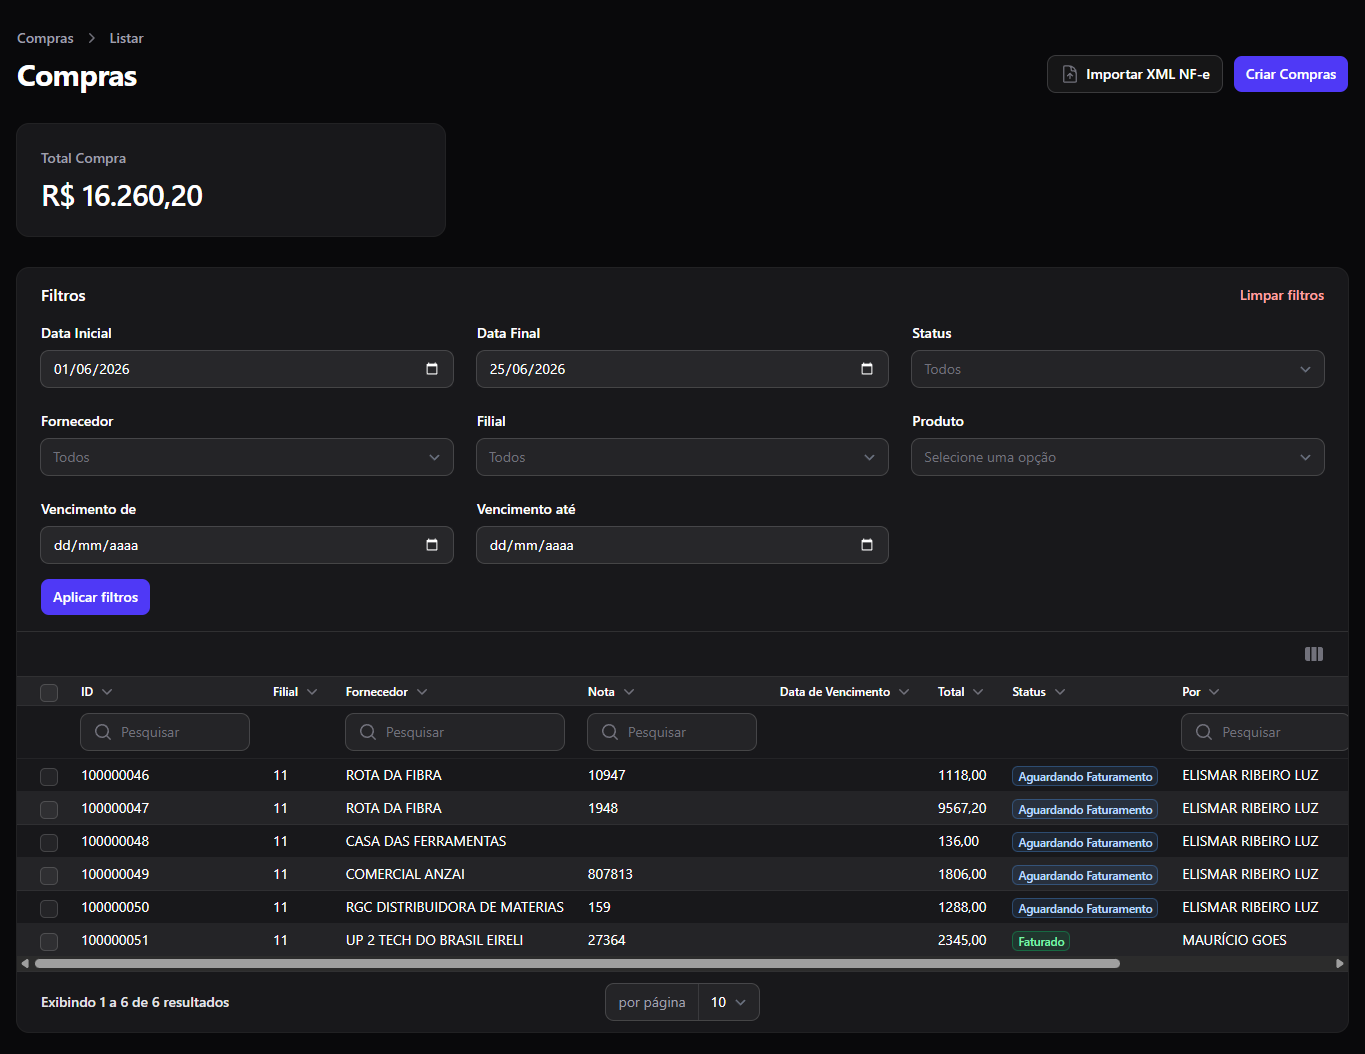Sort by Nota column header
The width and height of the screenshot is (1365, 1054).
pos(611,692)
